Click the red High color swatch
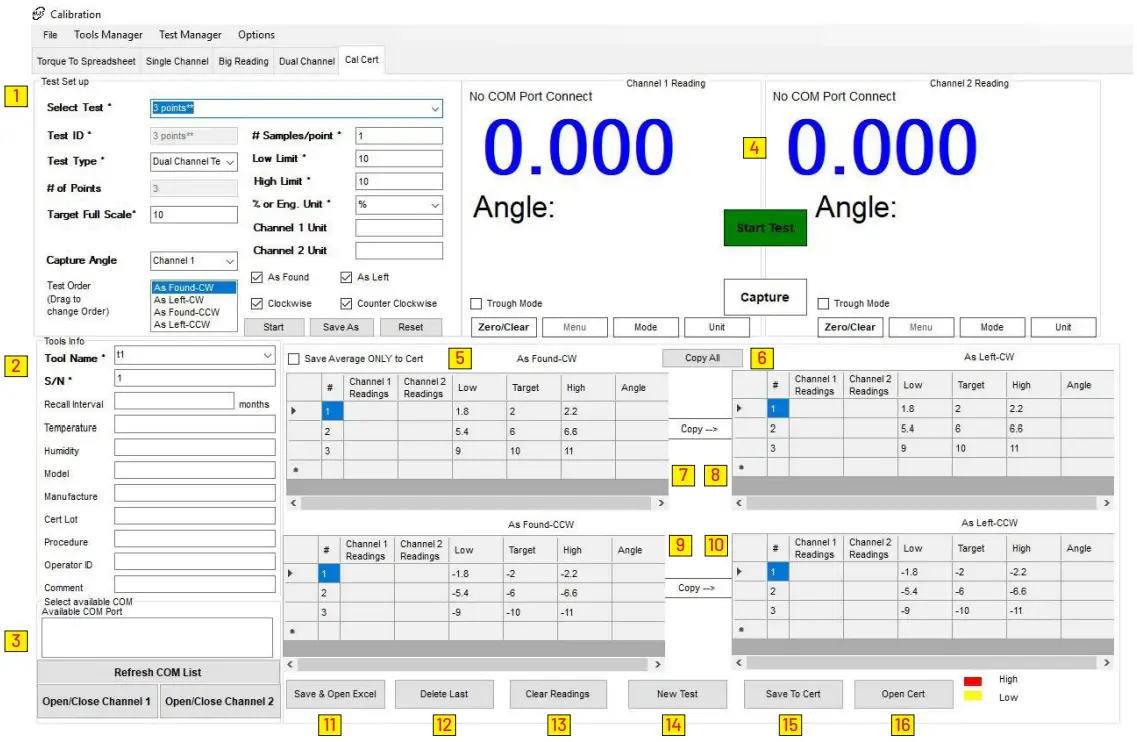This screenshot has height=742, width=1137. pos(972,681)
